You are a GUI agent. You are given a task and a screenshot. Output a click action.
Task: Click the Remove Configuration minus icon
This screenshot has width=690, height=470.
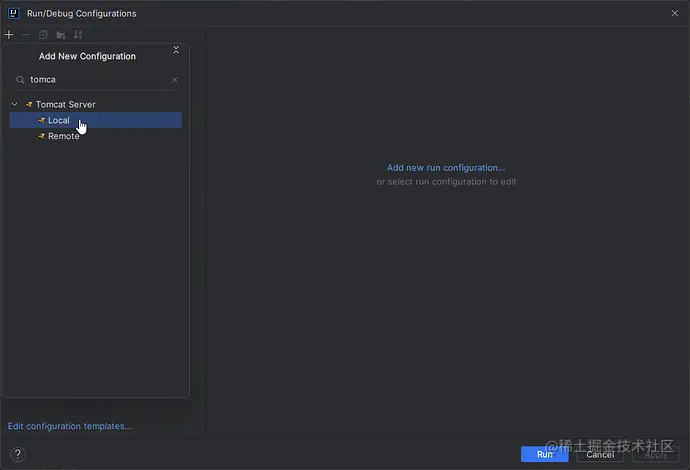point(26,35)
